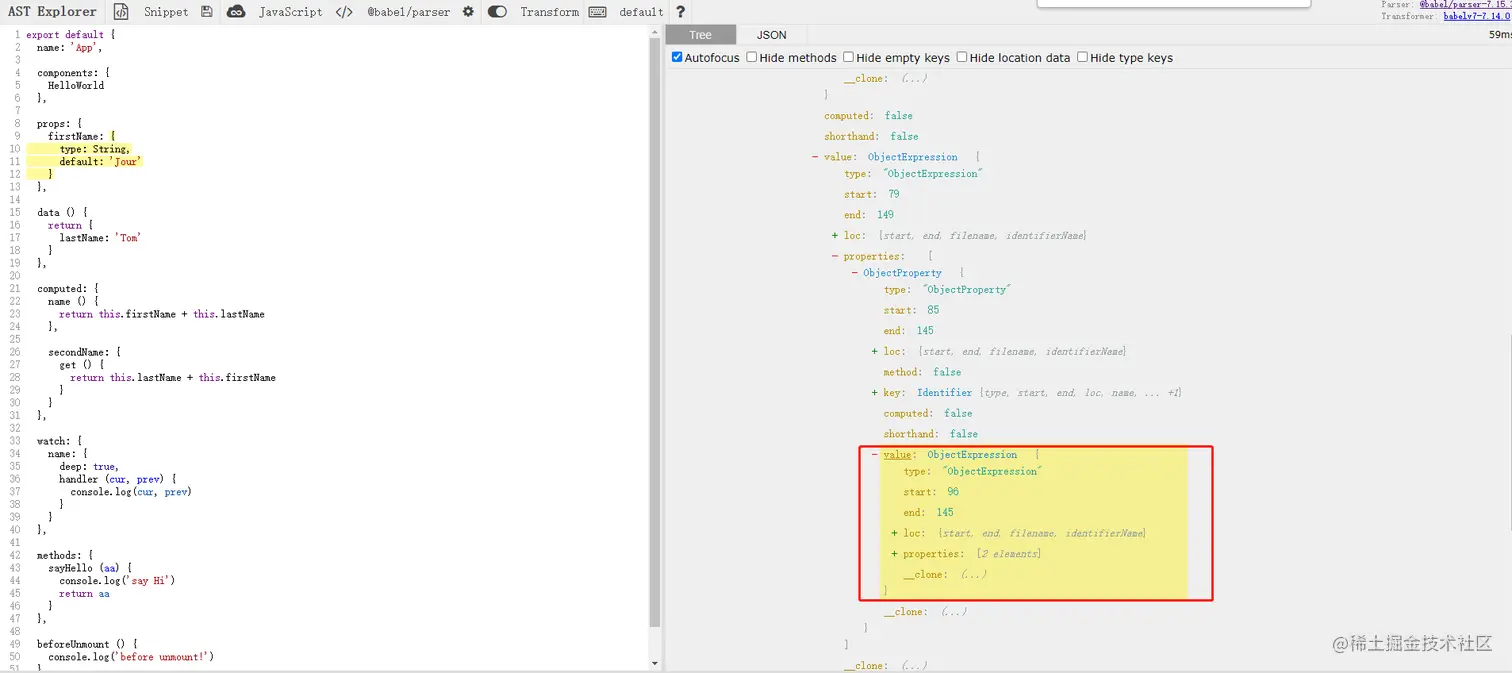This screenshot has height=673, width=1512.
Task: Expand the loc node below end: 149
Action: coord(835,236)
